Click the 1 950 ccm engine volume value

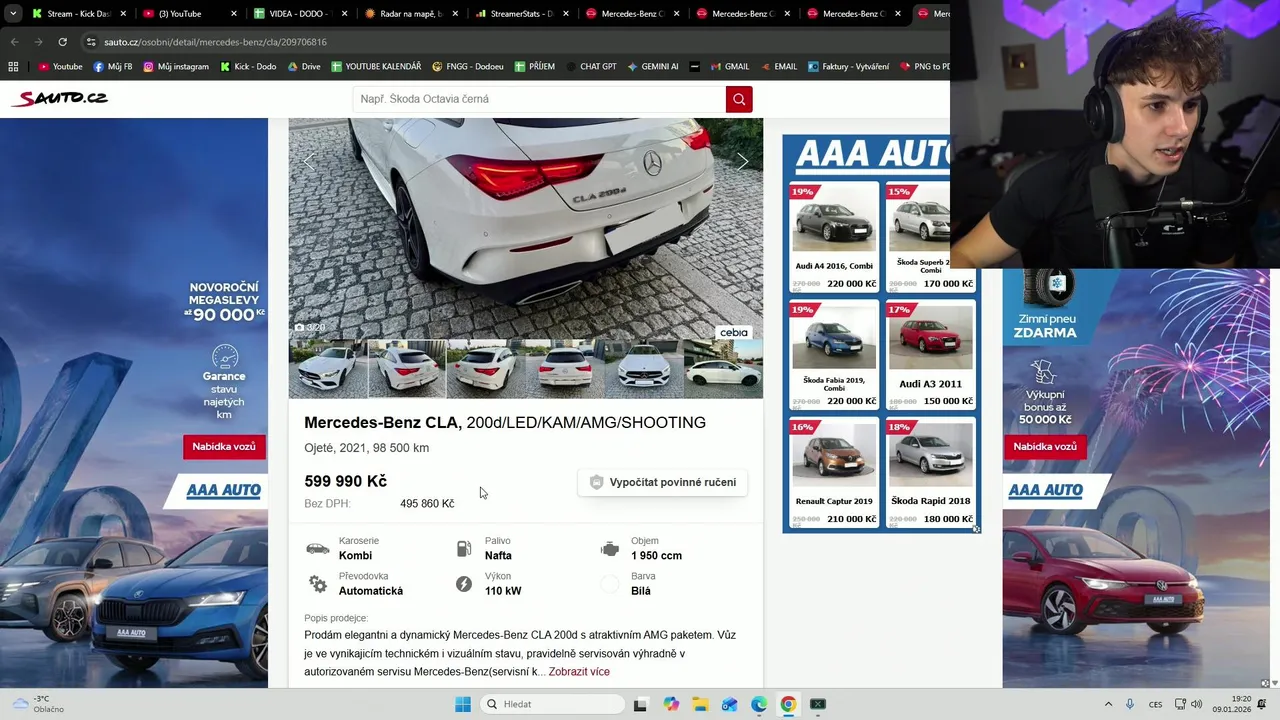coord(656,556)
